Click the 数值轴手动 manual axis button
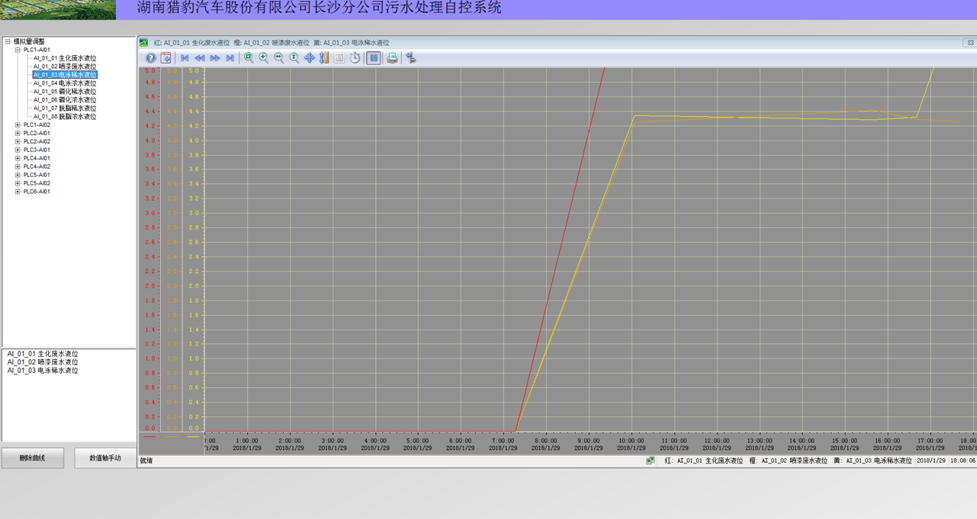 coord(105,458)
